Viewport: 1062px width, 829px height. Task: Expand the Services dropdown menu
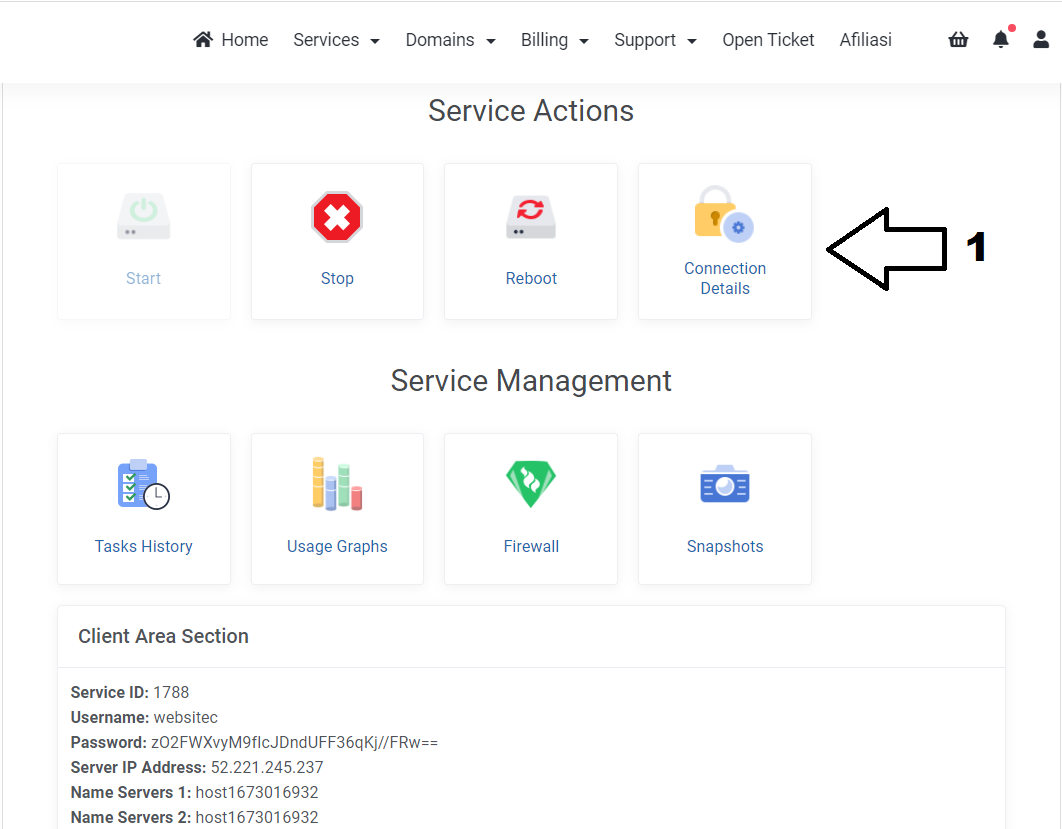(336, 40)
